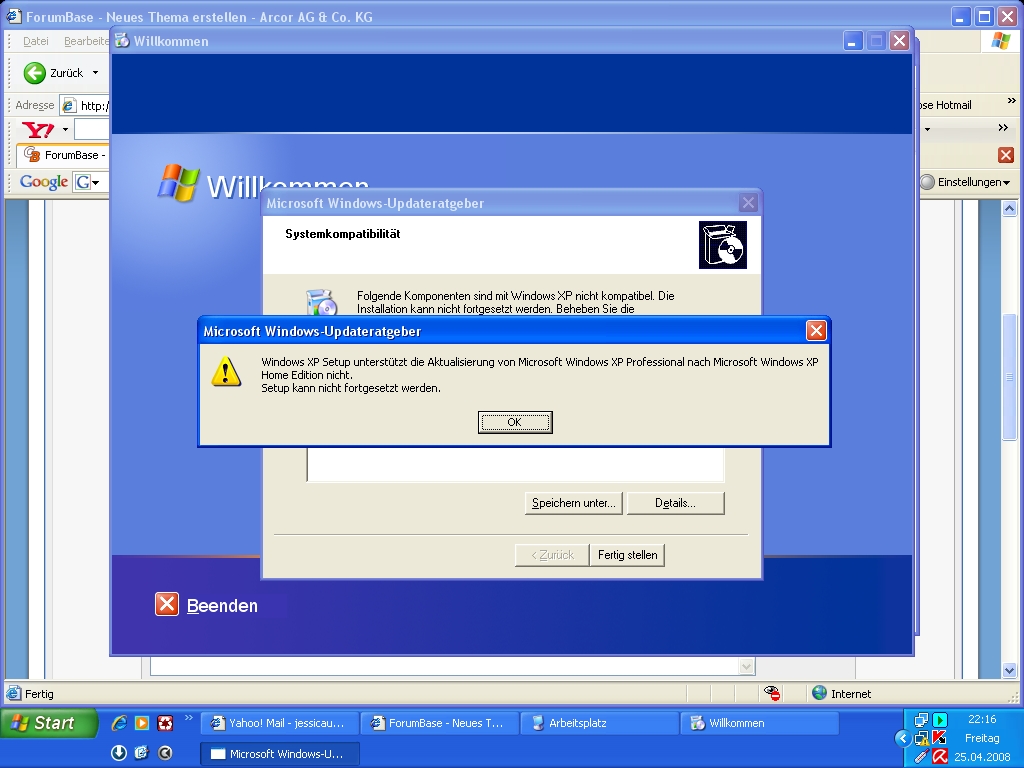
Task: Open the Zurück history dropdown arrow
Action: 95,72
